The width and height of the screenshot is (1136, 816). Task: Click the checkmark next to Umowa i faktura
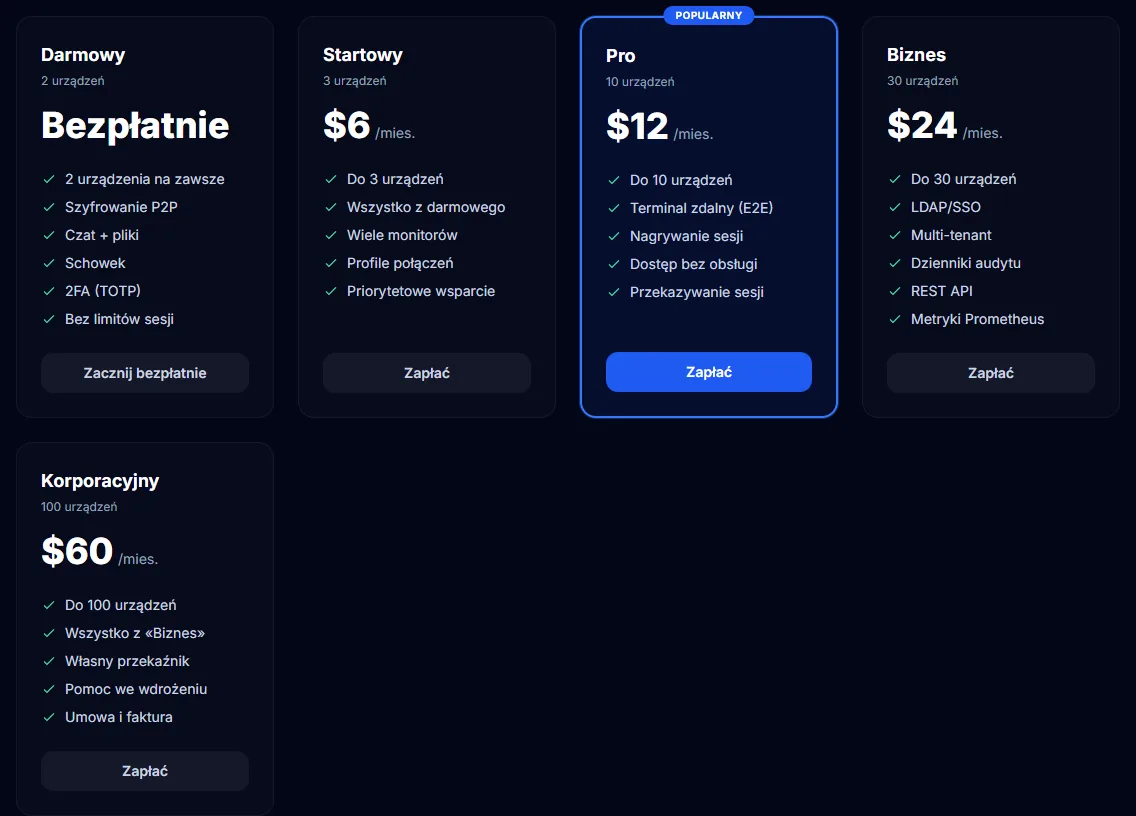pos(49,717)
